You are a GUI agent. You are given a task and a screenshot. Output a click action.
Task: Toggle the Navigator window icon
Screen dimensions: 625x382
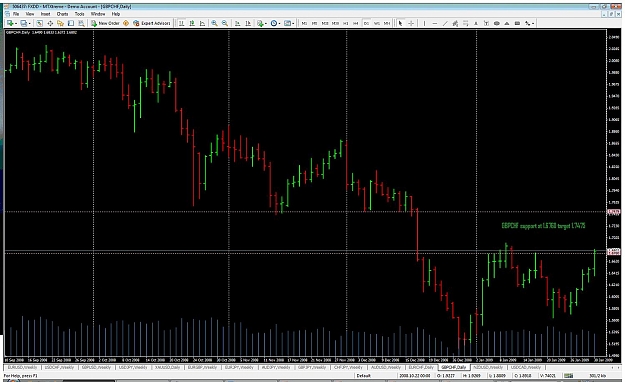tap(61, 23)
